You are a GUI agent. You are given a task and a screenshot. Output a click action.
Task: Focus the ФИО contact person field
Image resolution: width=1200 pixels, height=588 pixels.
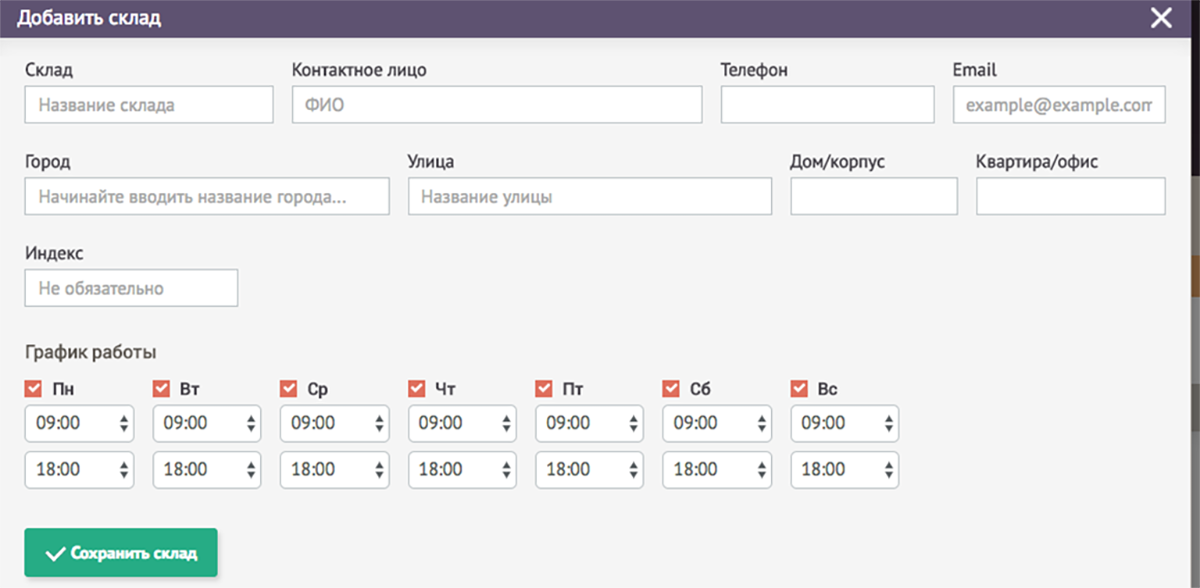coord(496,104)
